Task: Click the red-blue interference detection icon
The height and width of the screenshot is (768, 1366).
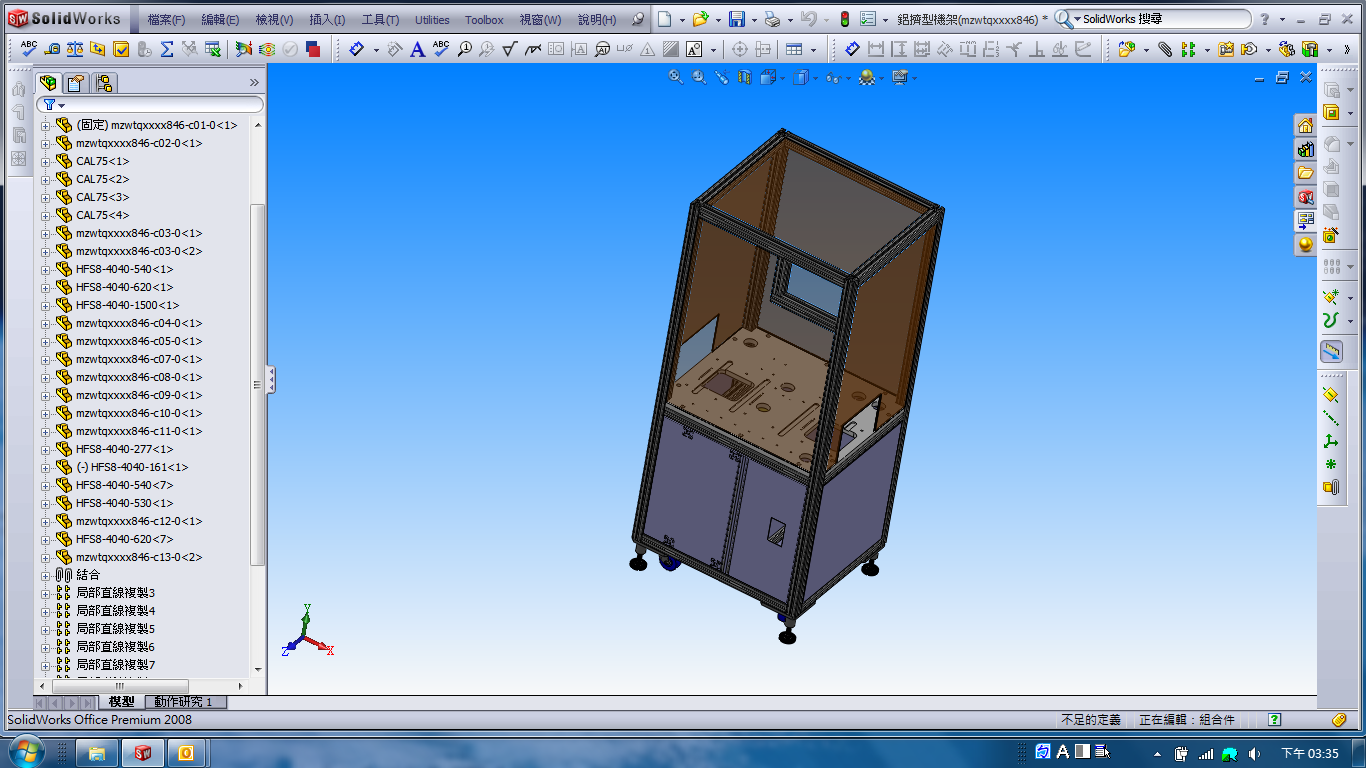Action: [313, 48]
